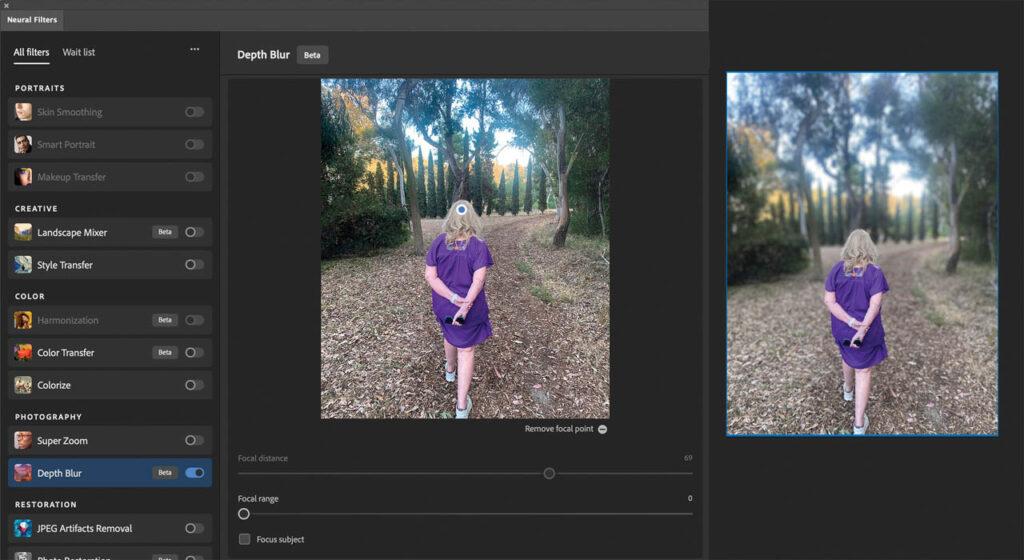Click the Makeup Transfer filter icon
The height and width of the screenshot is (560, 1024).
(x=23, y=176)
